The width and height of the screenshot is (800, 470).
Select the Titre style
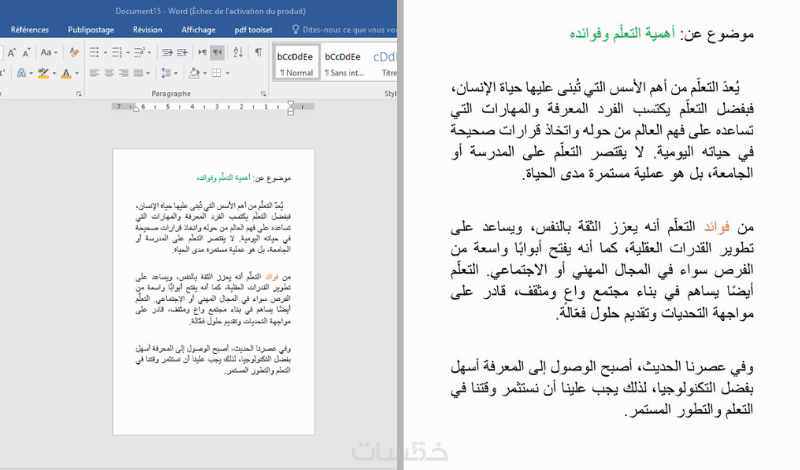[x=384, y=62]
